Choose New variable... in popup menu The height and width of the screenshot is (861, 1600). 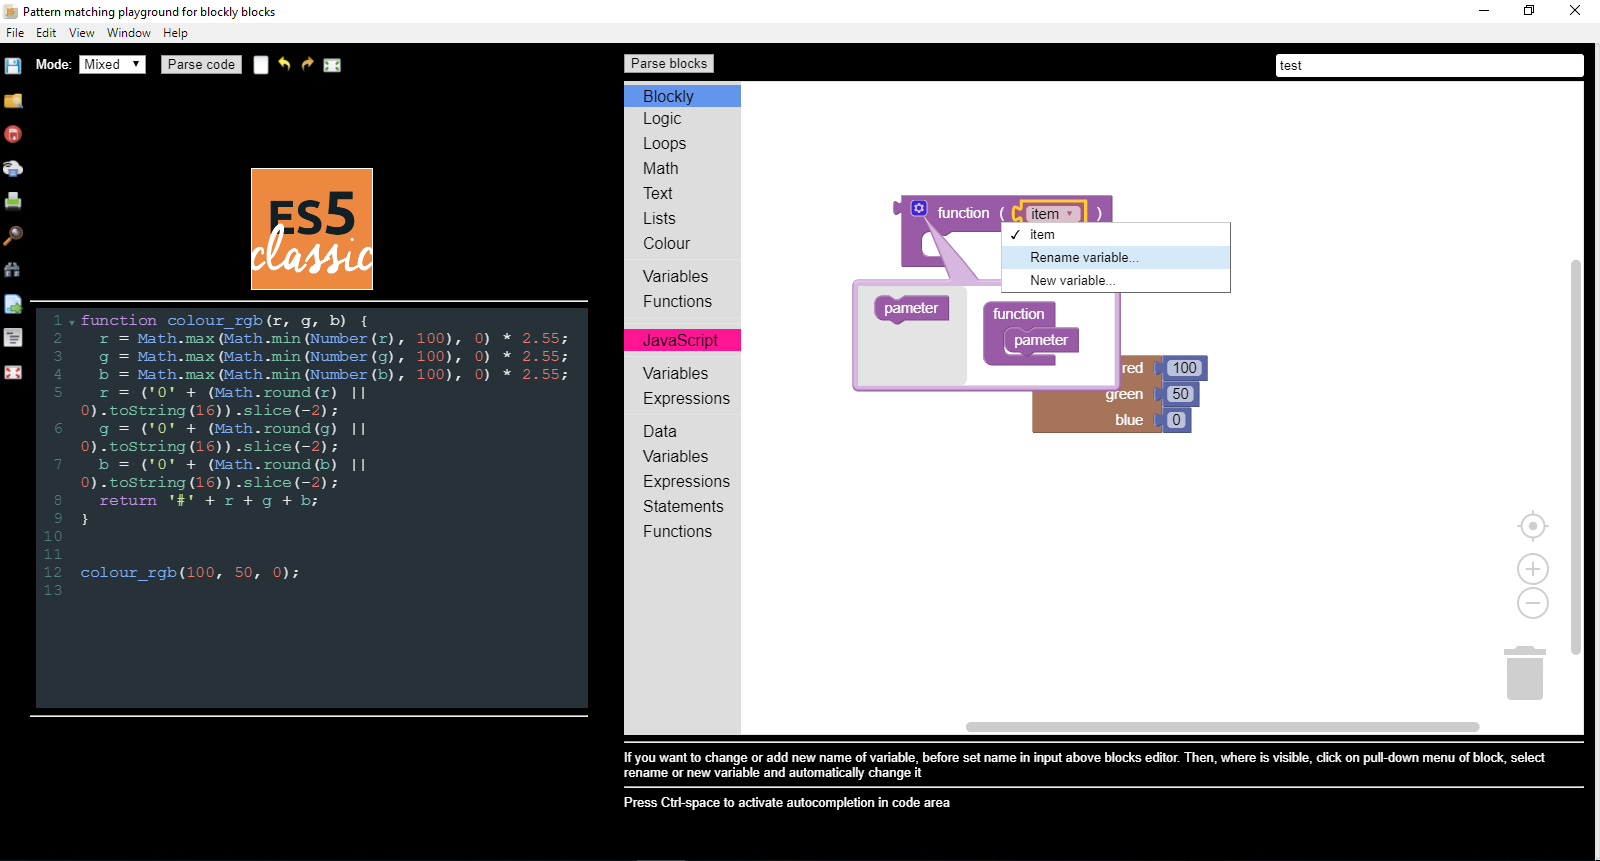click(1116, 280)
